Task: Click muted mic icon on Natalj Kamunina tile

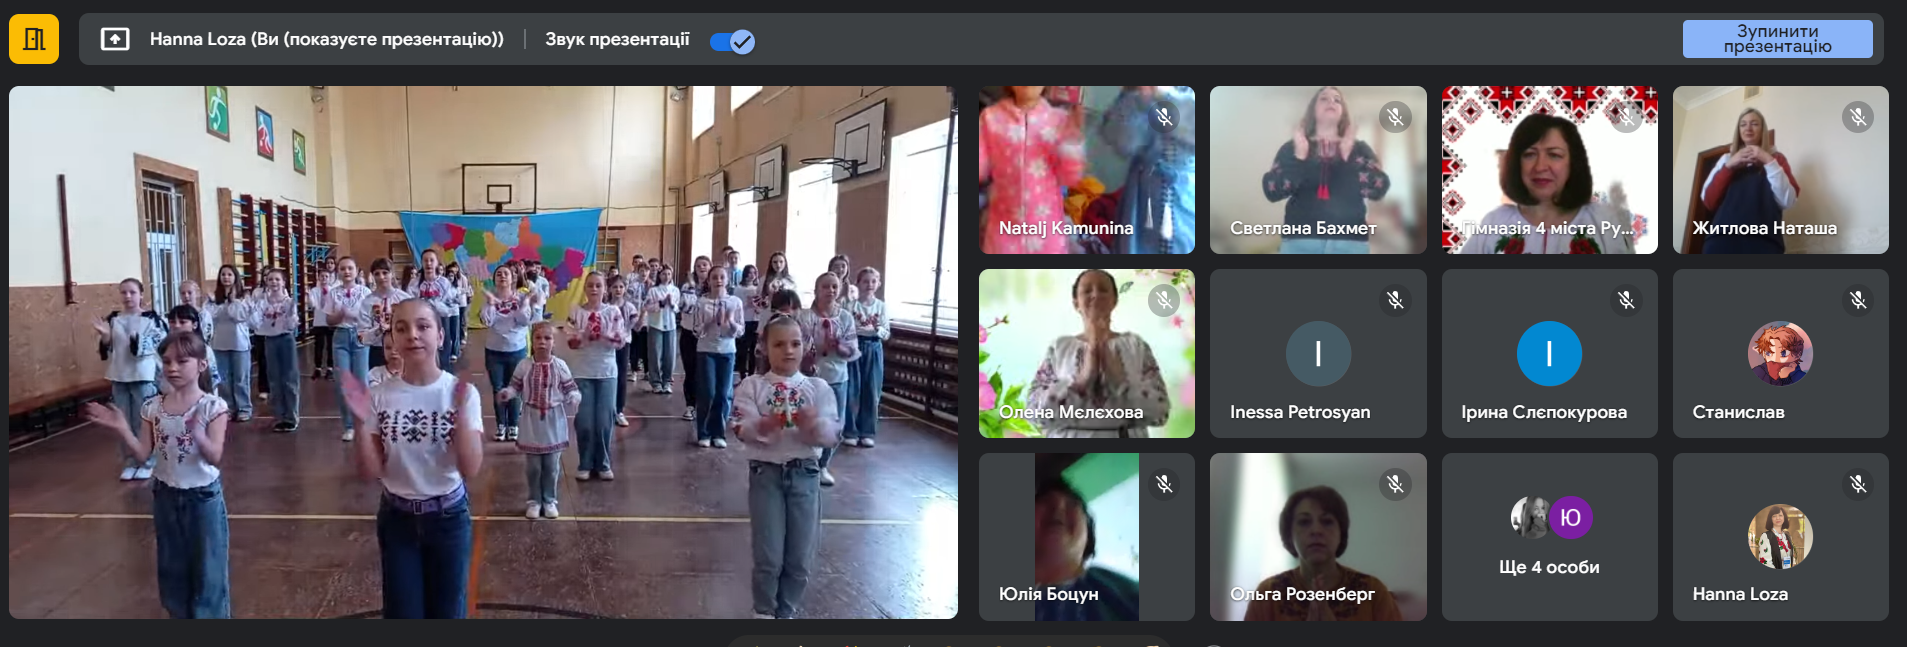Action: click(1164, 117)
